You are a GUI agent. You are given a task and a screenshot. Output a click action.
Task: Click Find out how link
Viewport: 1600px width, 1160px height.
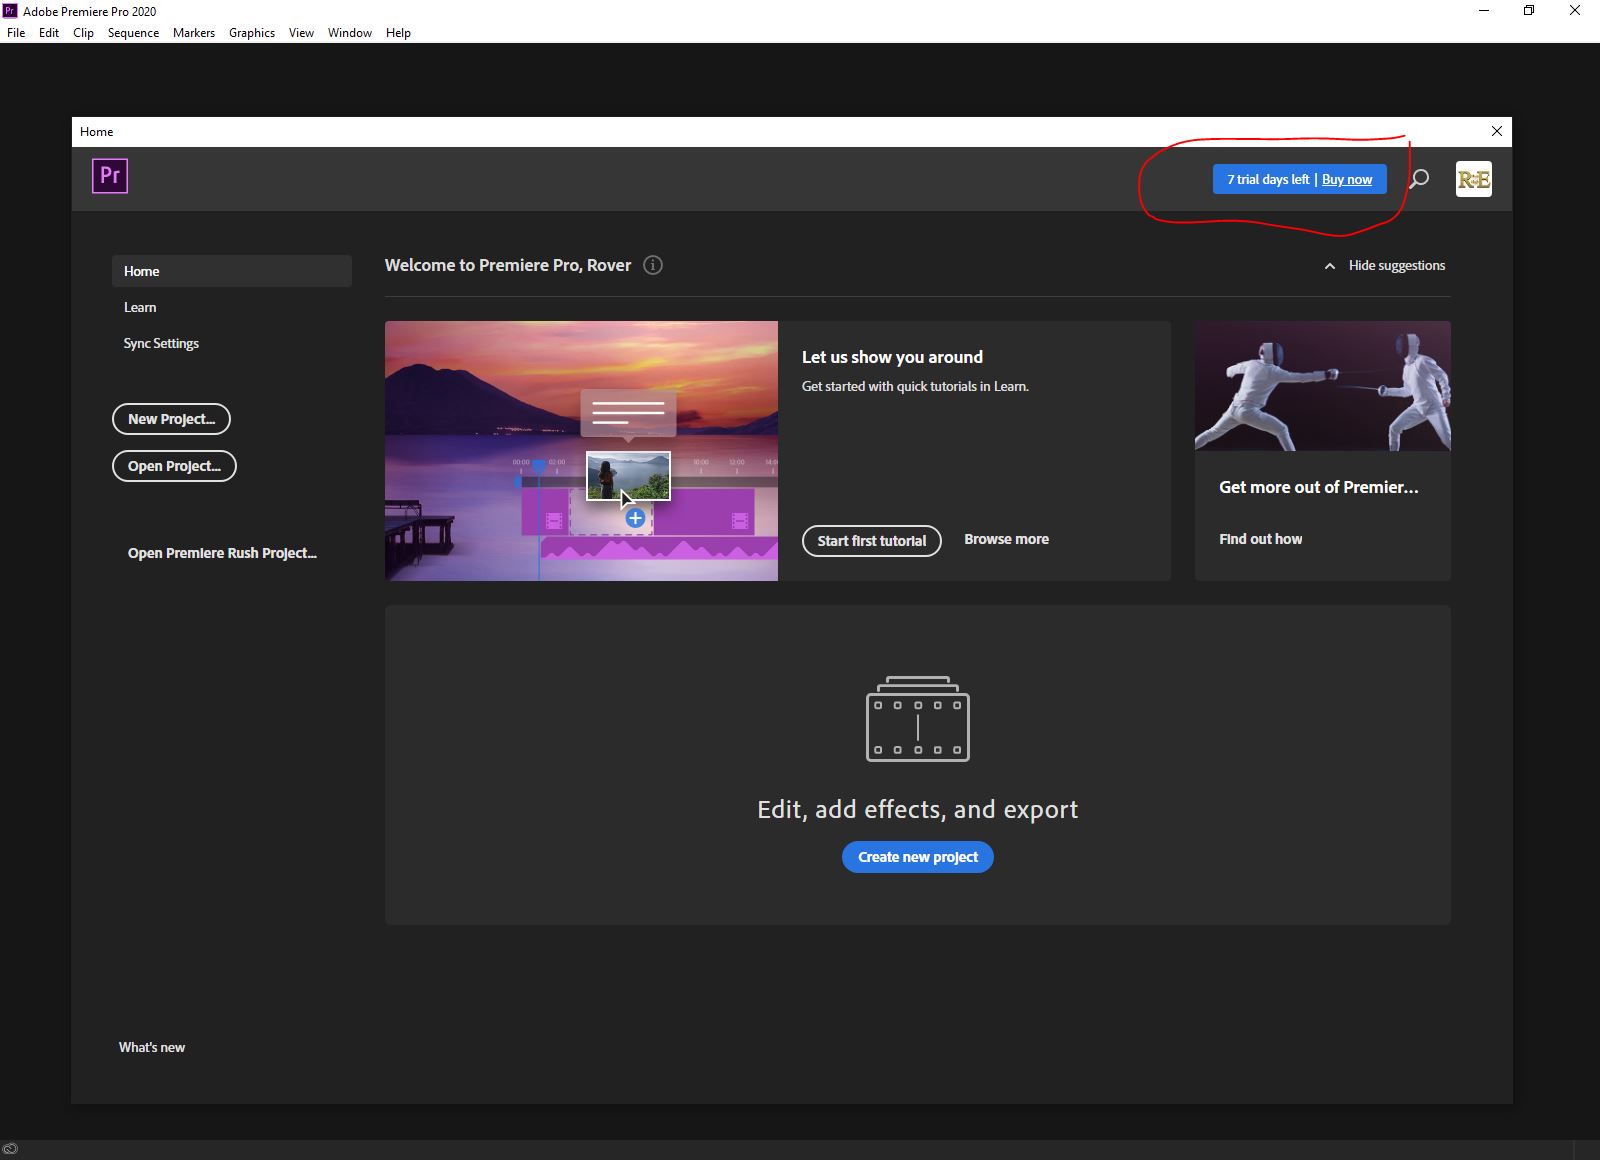[1260, 539]
